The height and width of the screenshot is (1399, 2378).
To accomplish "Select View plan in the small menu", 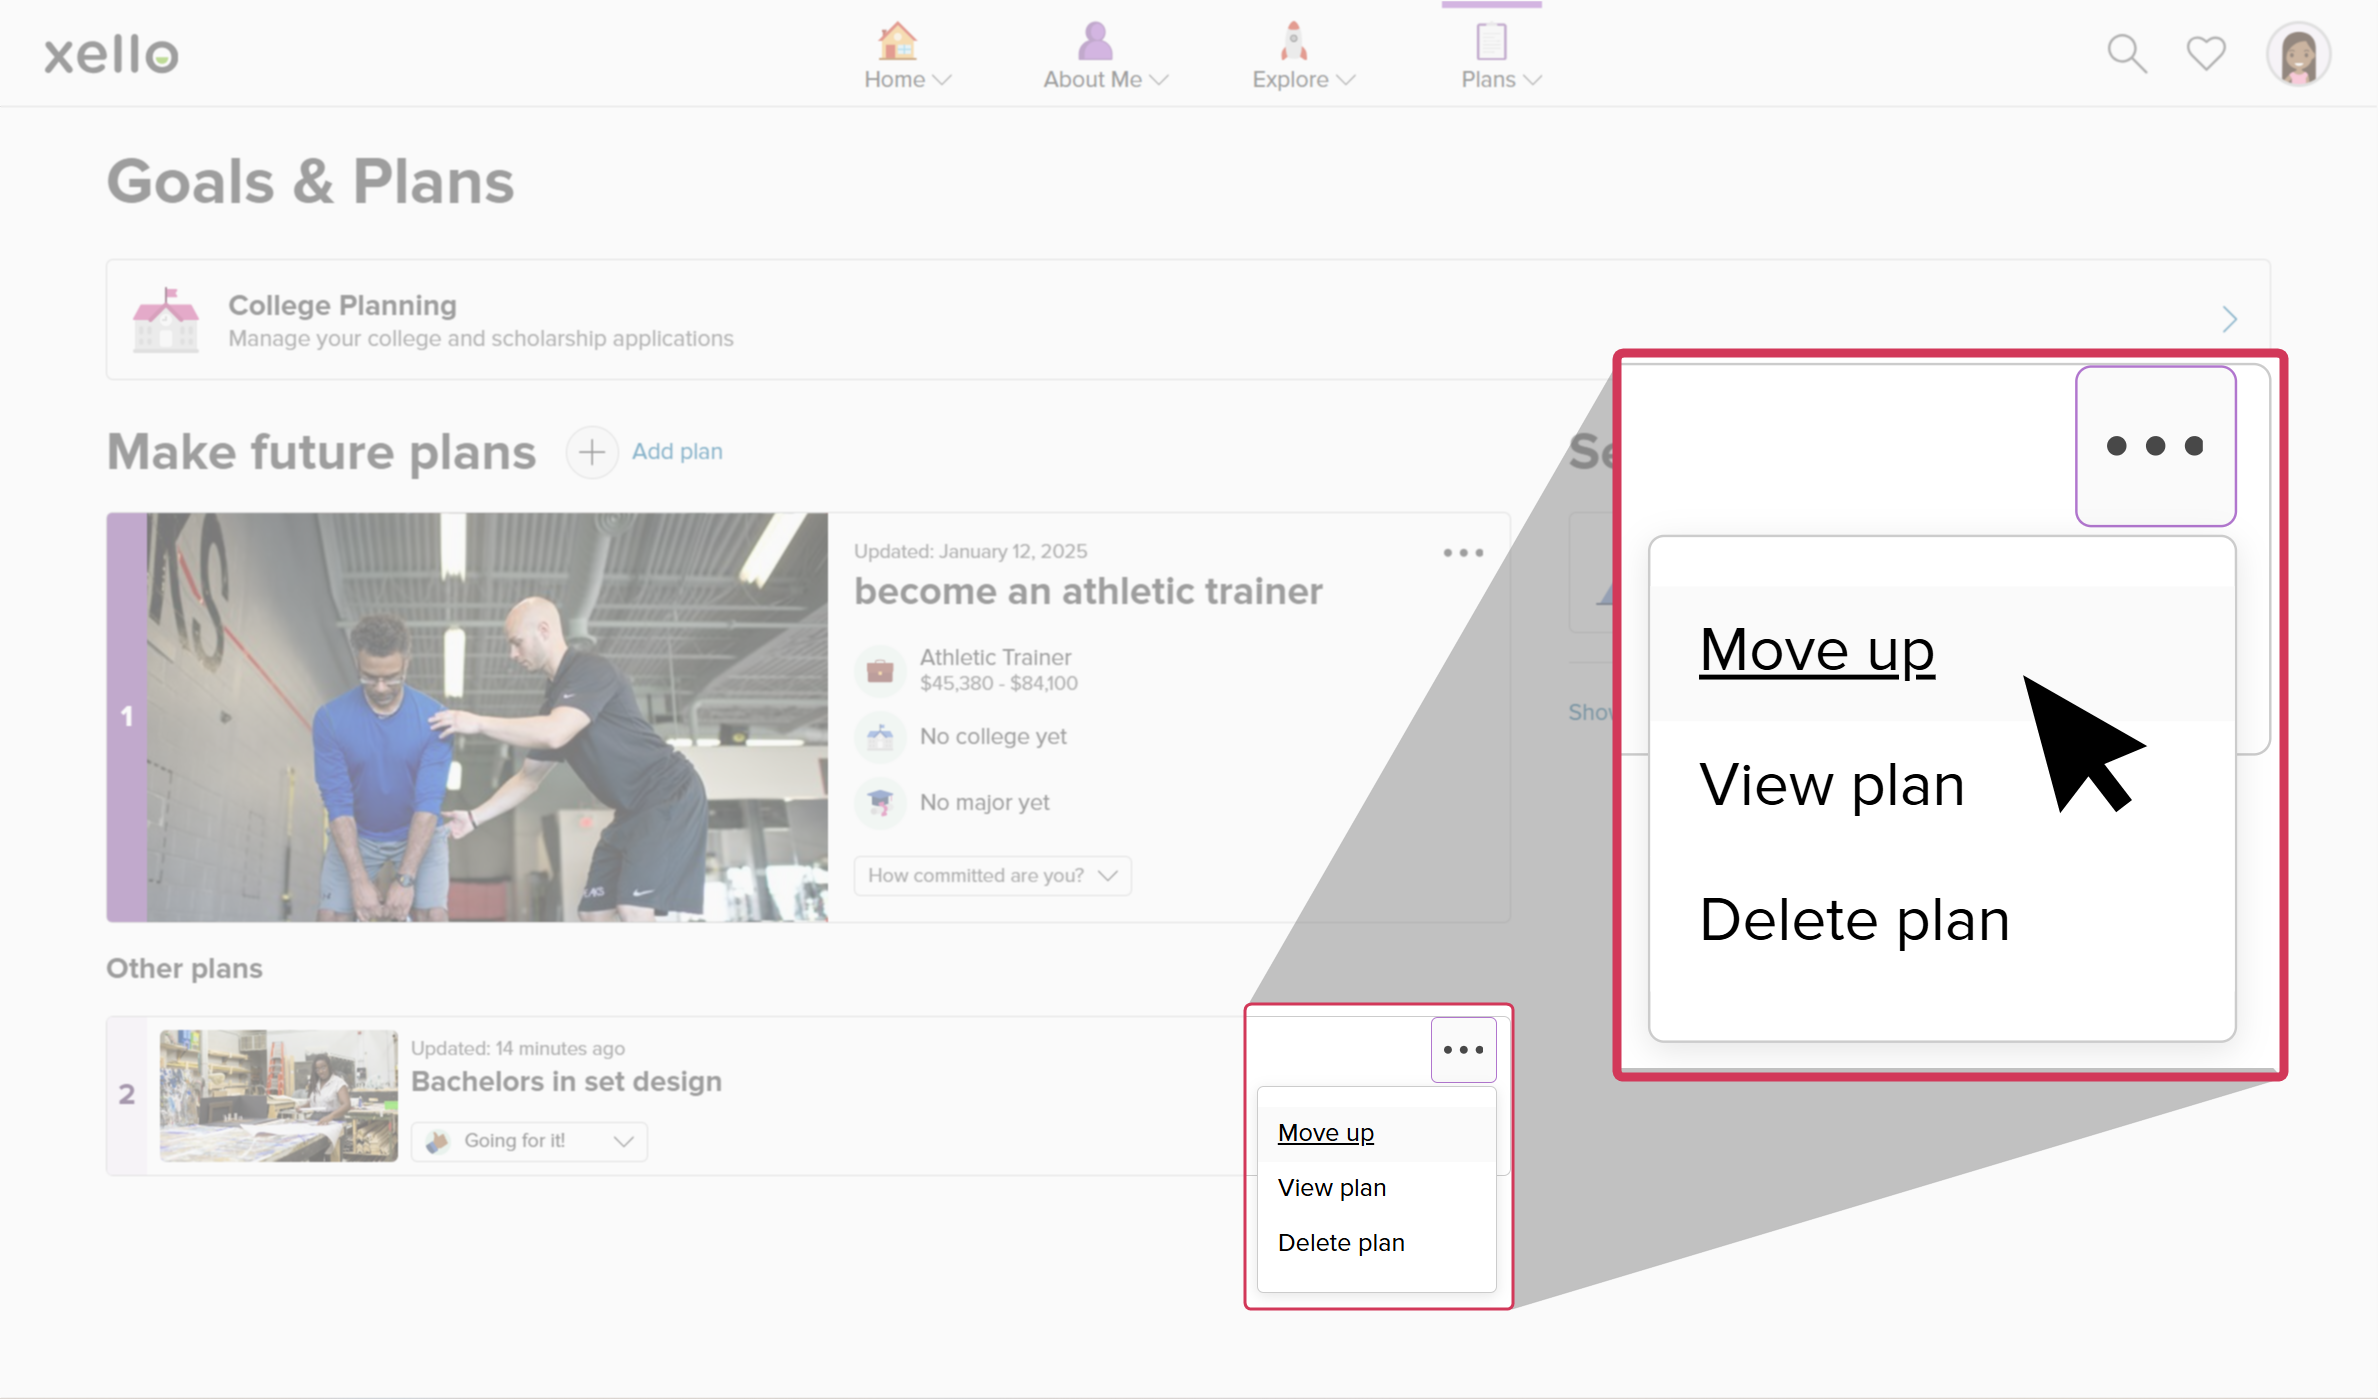I will pyautogui.click(x=1331, y=1188).
